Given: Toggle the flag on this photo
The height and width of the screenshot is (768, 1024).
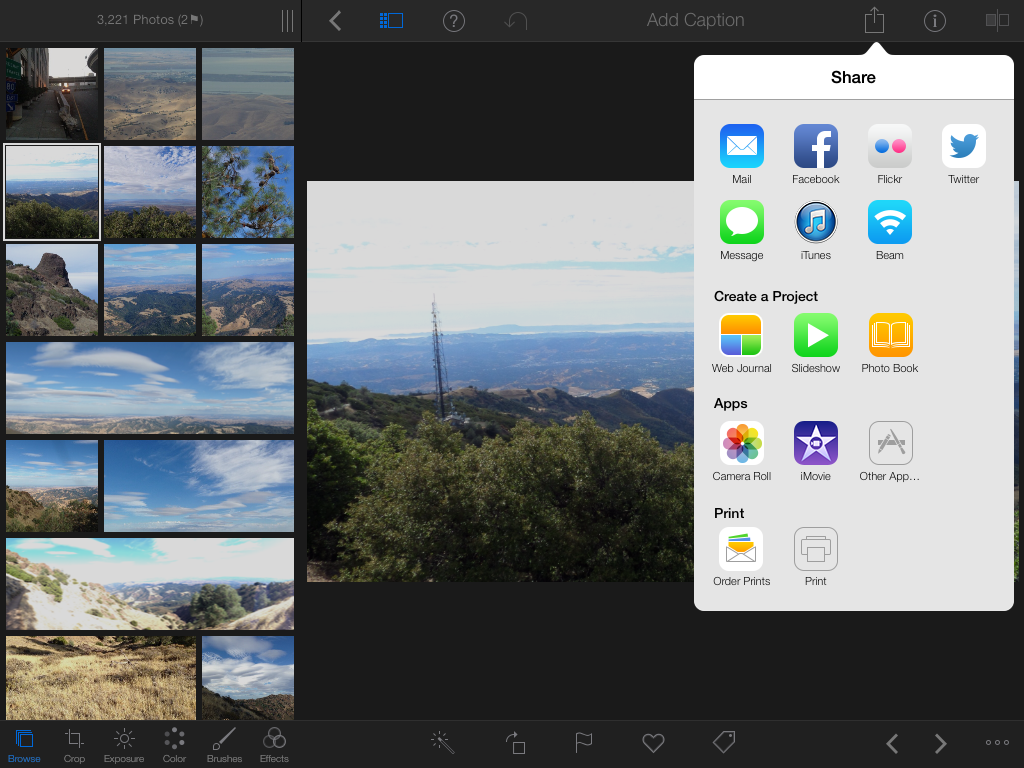Looking at the screenshot, I should click(x=584, y=742).
